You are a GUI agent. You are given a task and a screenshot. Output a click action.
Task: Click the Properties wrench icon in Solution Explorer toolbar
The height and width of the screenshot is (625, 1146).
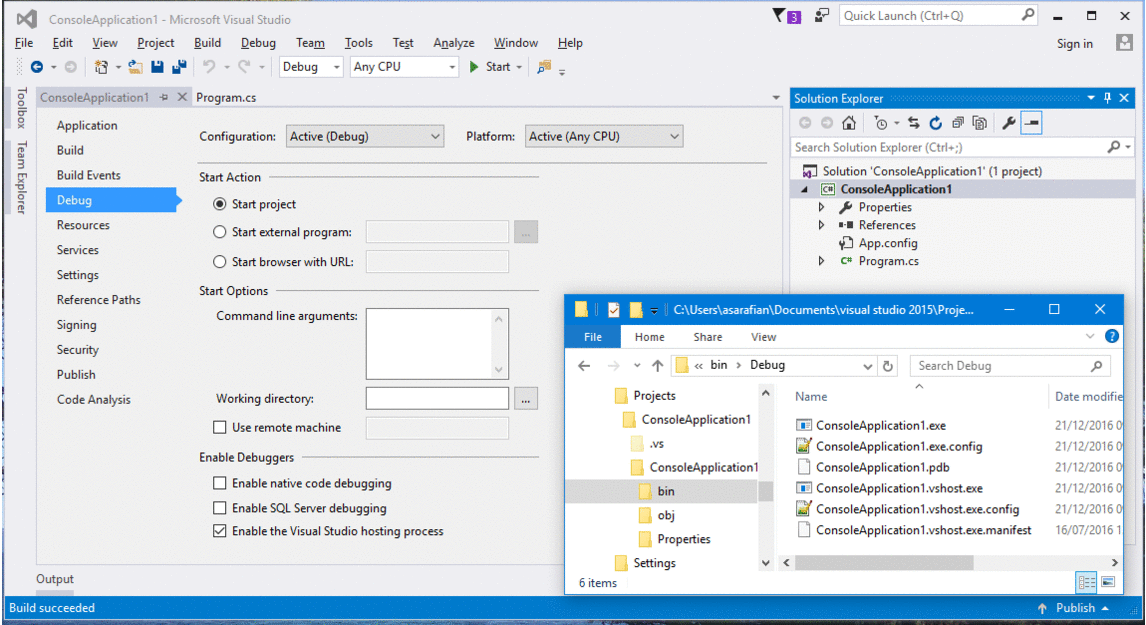1009,123
